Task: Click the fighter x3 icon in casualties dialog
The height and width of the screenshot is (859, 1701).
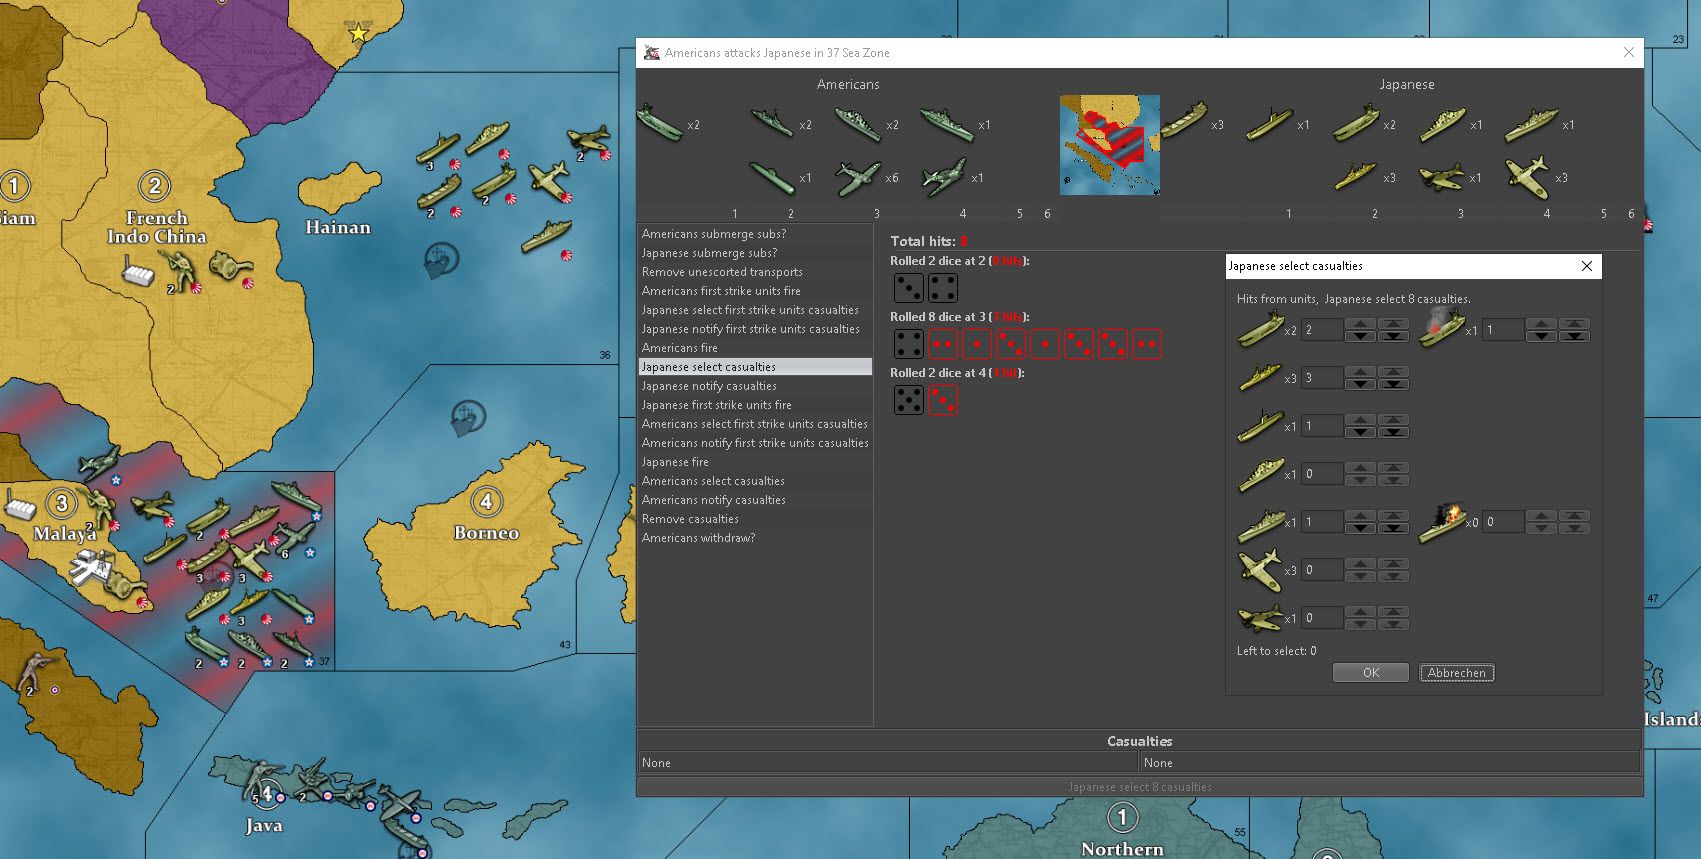Action: click(1260, 569)
